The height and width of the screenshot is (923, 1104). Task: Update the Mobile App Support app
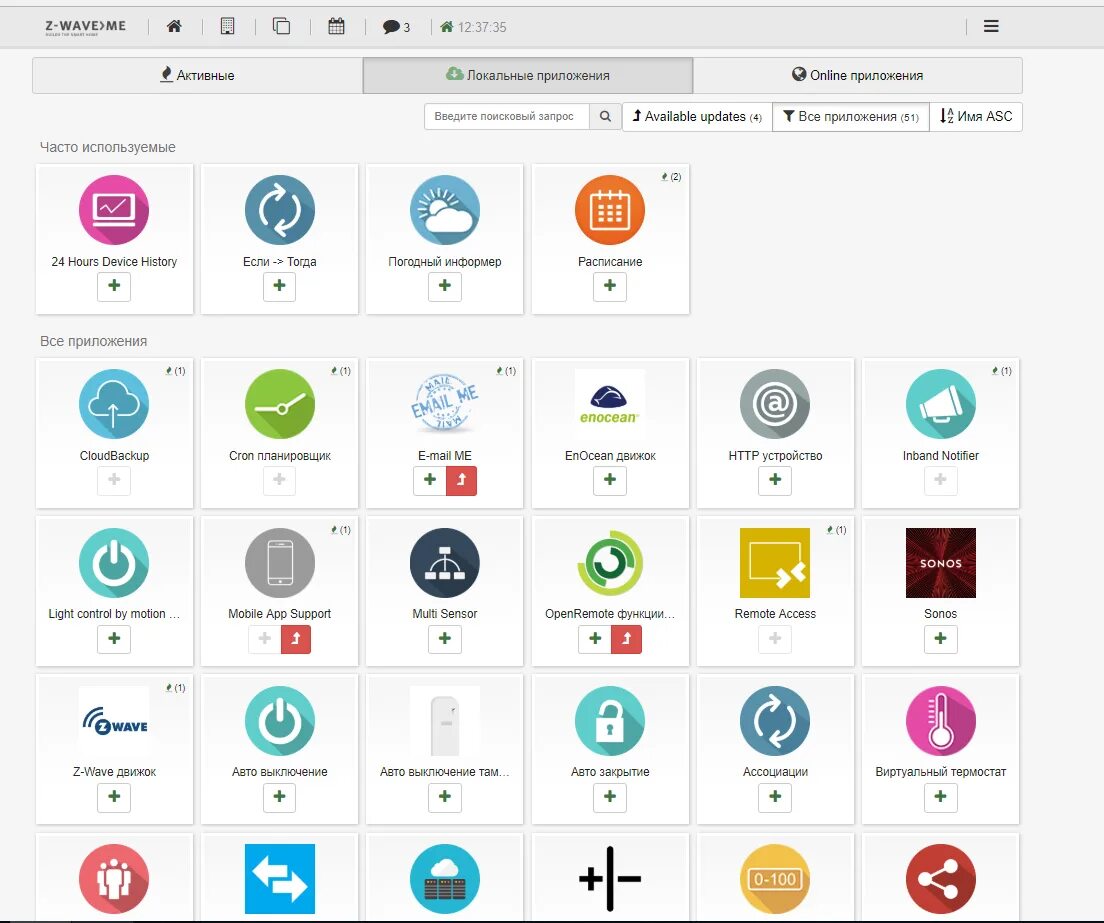[x=296, y=639]
